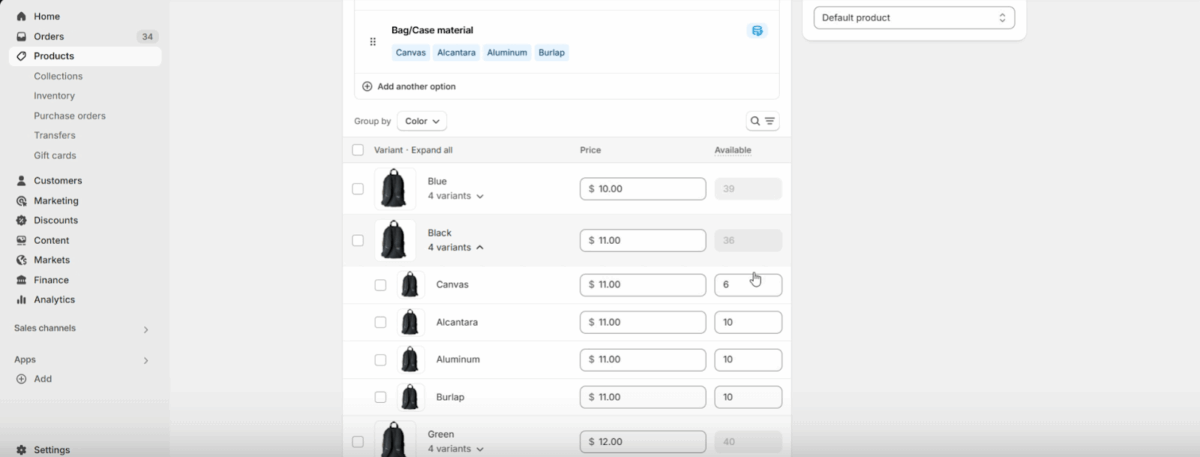Click the Discounts badge icon

point(22,220)
